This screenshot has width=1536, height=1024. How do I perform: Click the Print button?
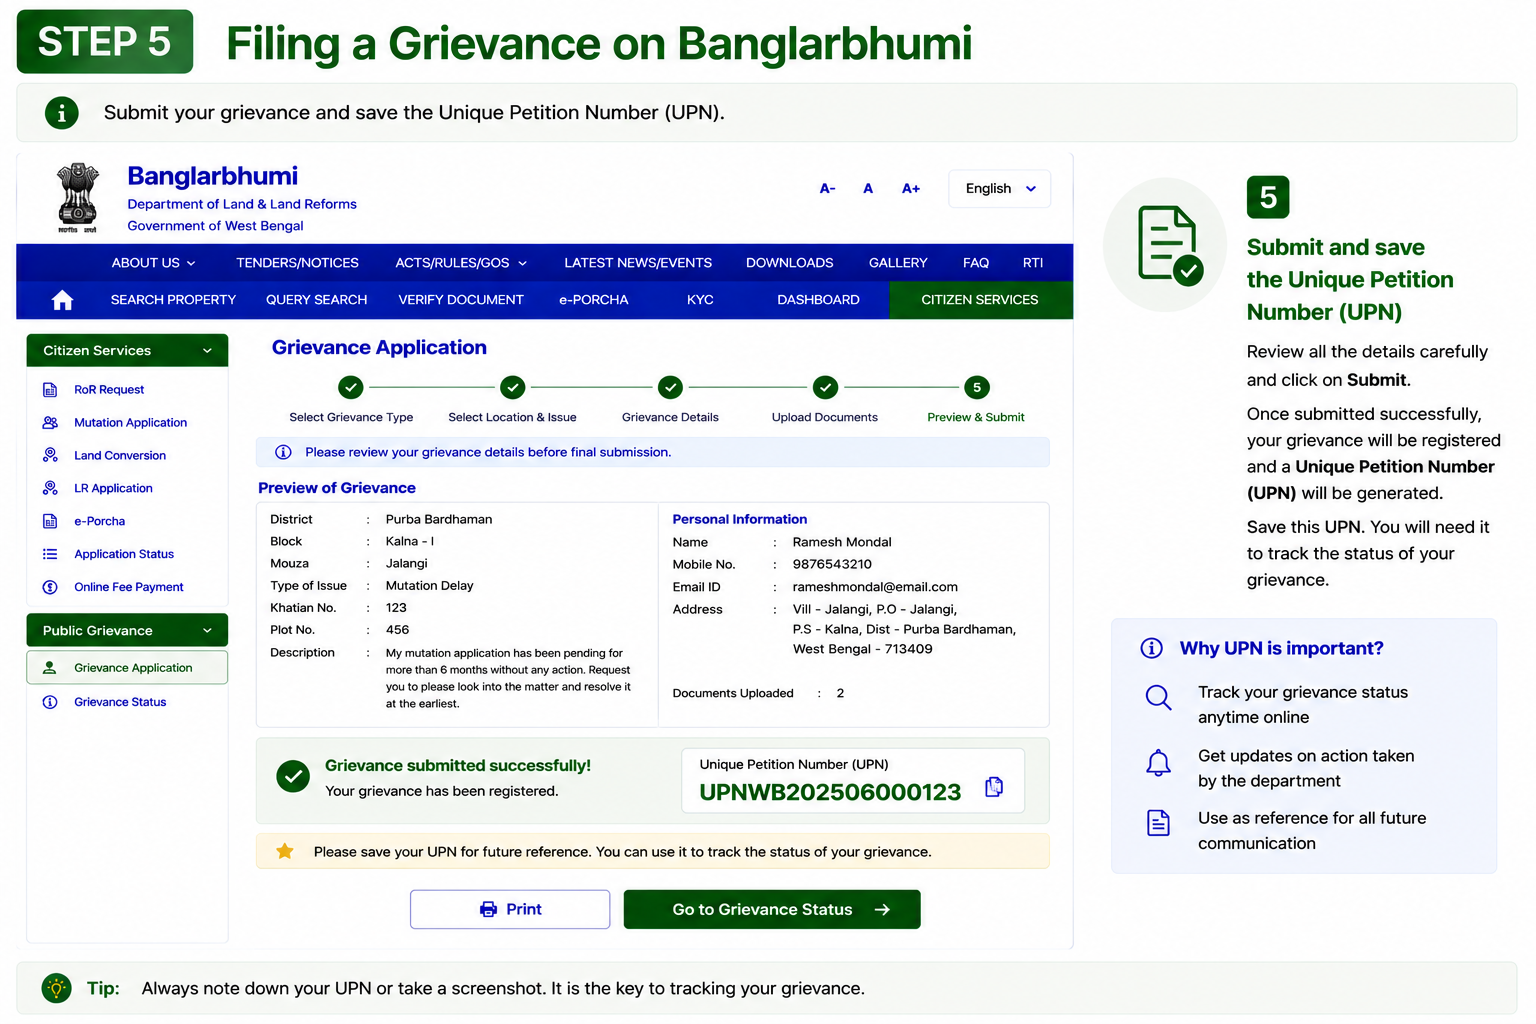(x=510, y=909)
